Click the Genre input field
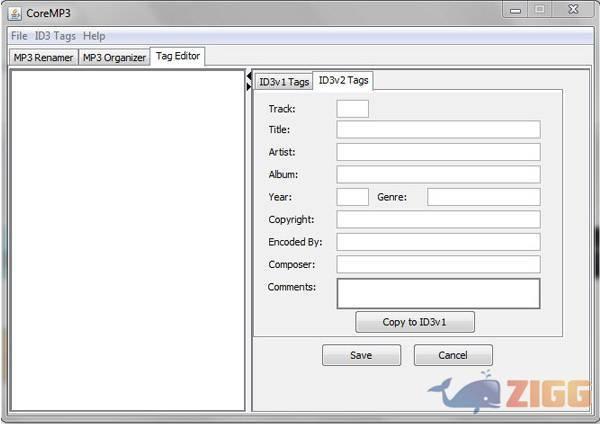 pos(484,197)
